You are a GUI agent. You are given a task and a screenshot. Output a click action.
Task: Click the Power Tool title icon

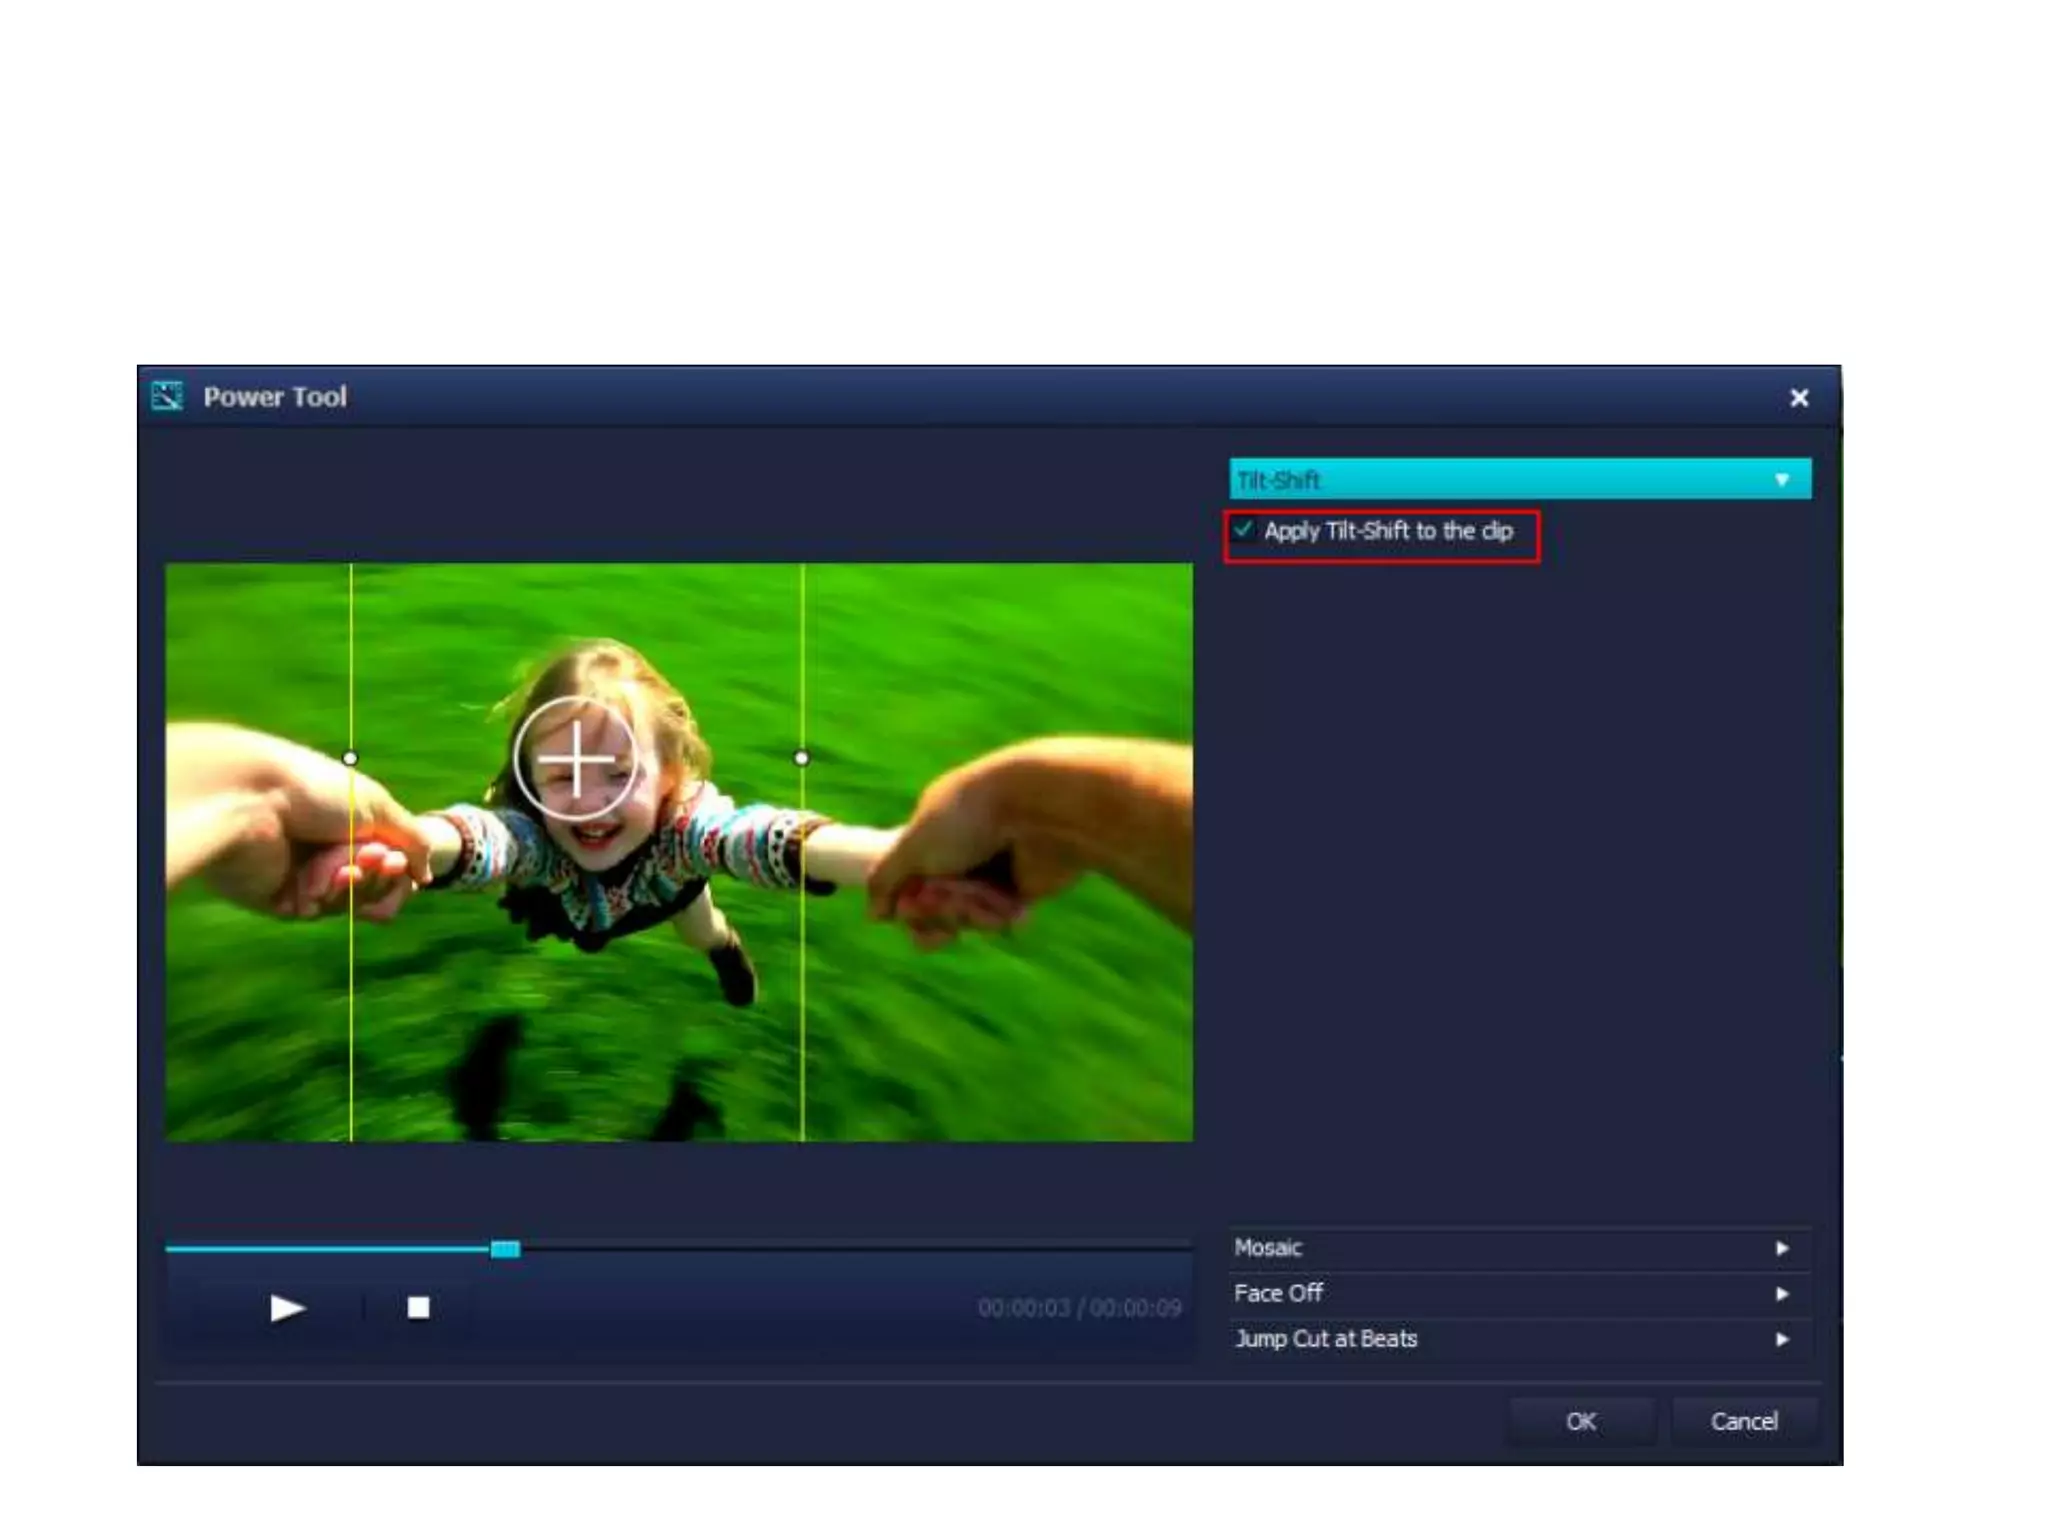pos(167,396)
